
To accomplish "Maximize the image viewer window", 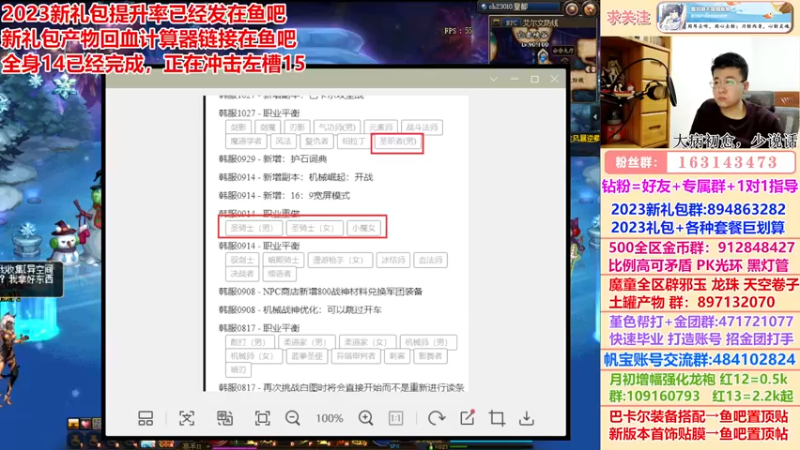I will coord(535,79).
